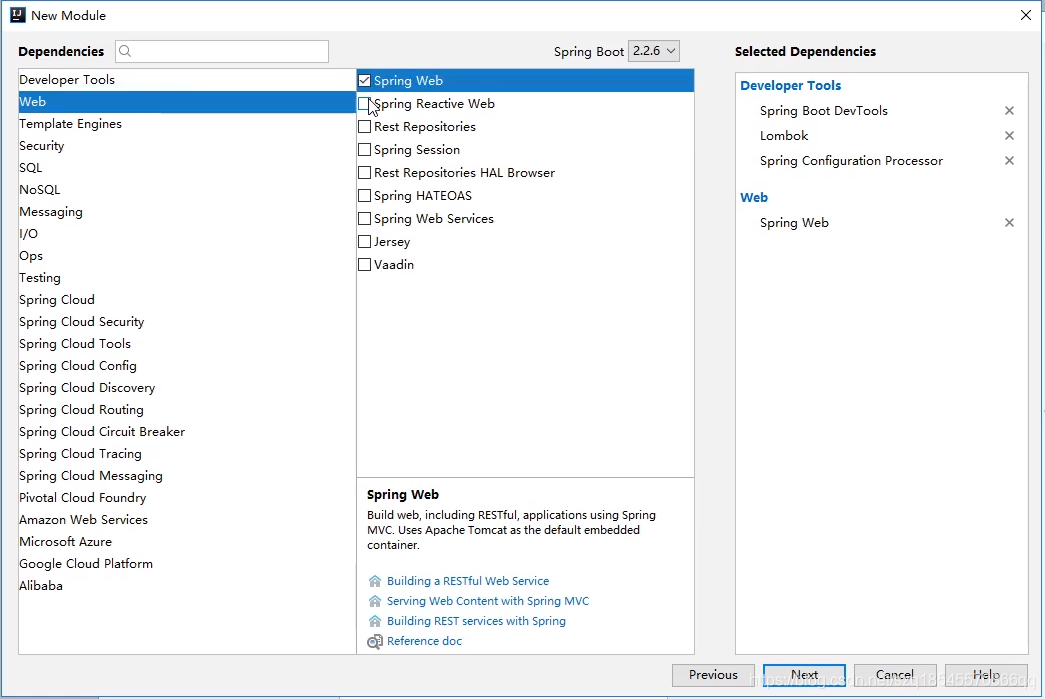Choose the NoSQL category
Image resolution: width=1045 pixels, height=699 pixels.
pyautogui.click(x=187, y=190)
